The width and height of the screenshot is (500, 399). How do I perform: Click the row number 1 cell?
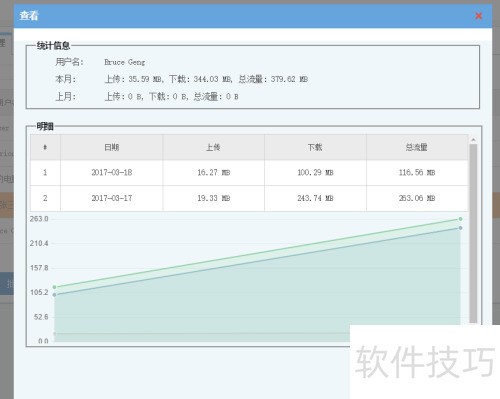pos(45,173)
